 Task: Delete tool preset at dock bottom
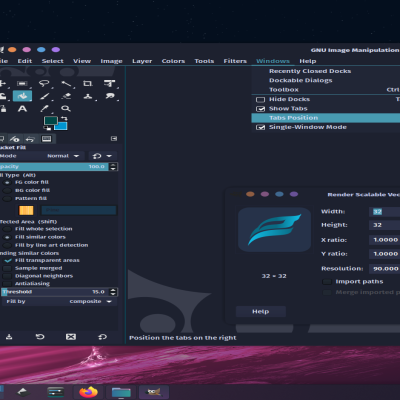71,337
